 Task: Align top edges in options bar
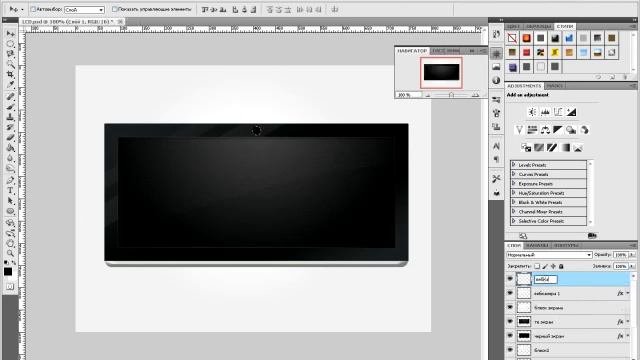pos(205,9)
